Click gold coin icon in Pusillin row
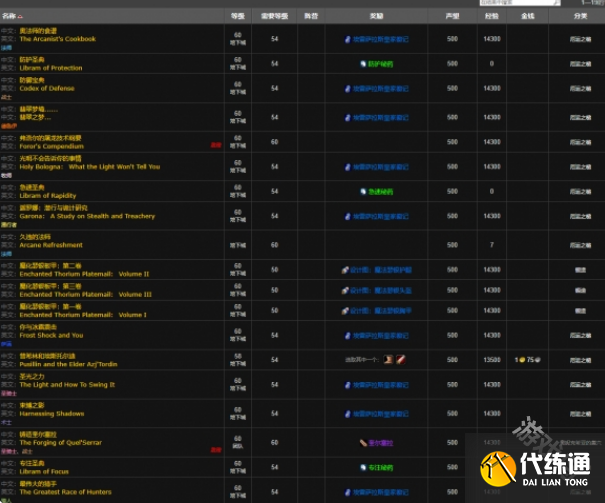605x503 pixels. point(521,359)
